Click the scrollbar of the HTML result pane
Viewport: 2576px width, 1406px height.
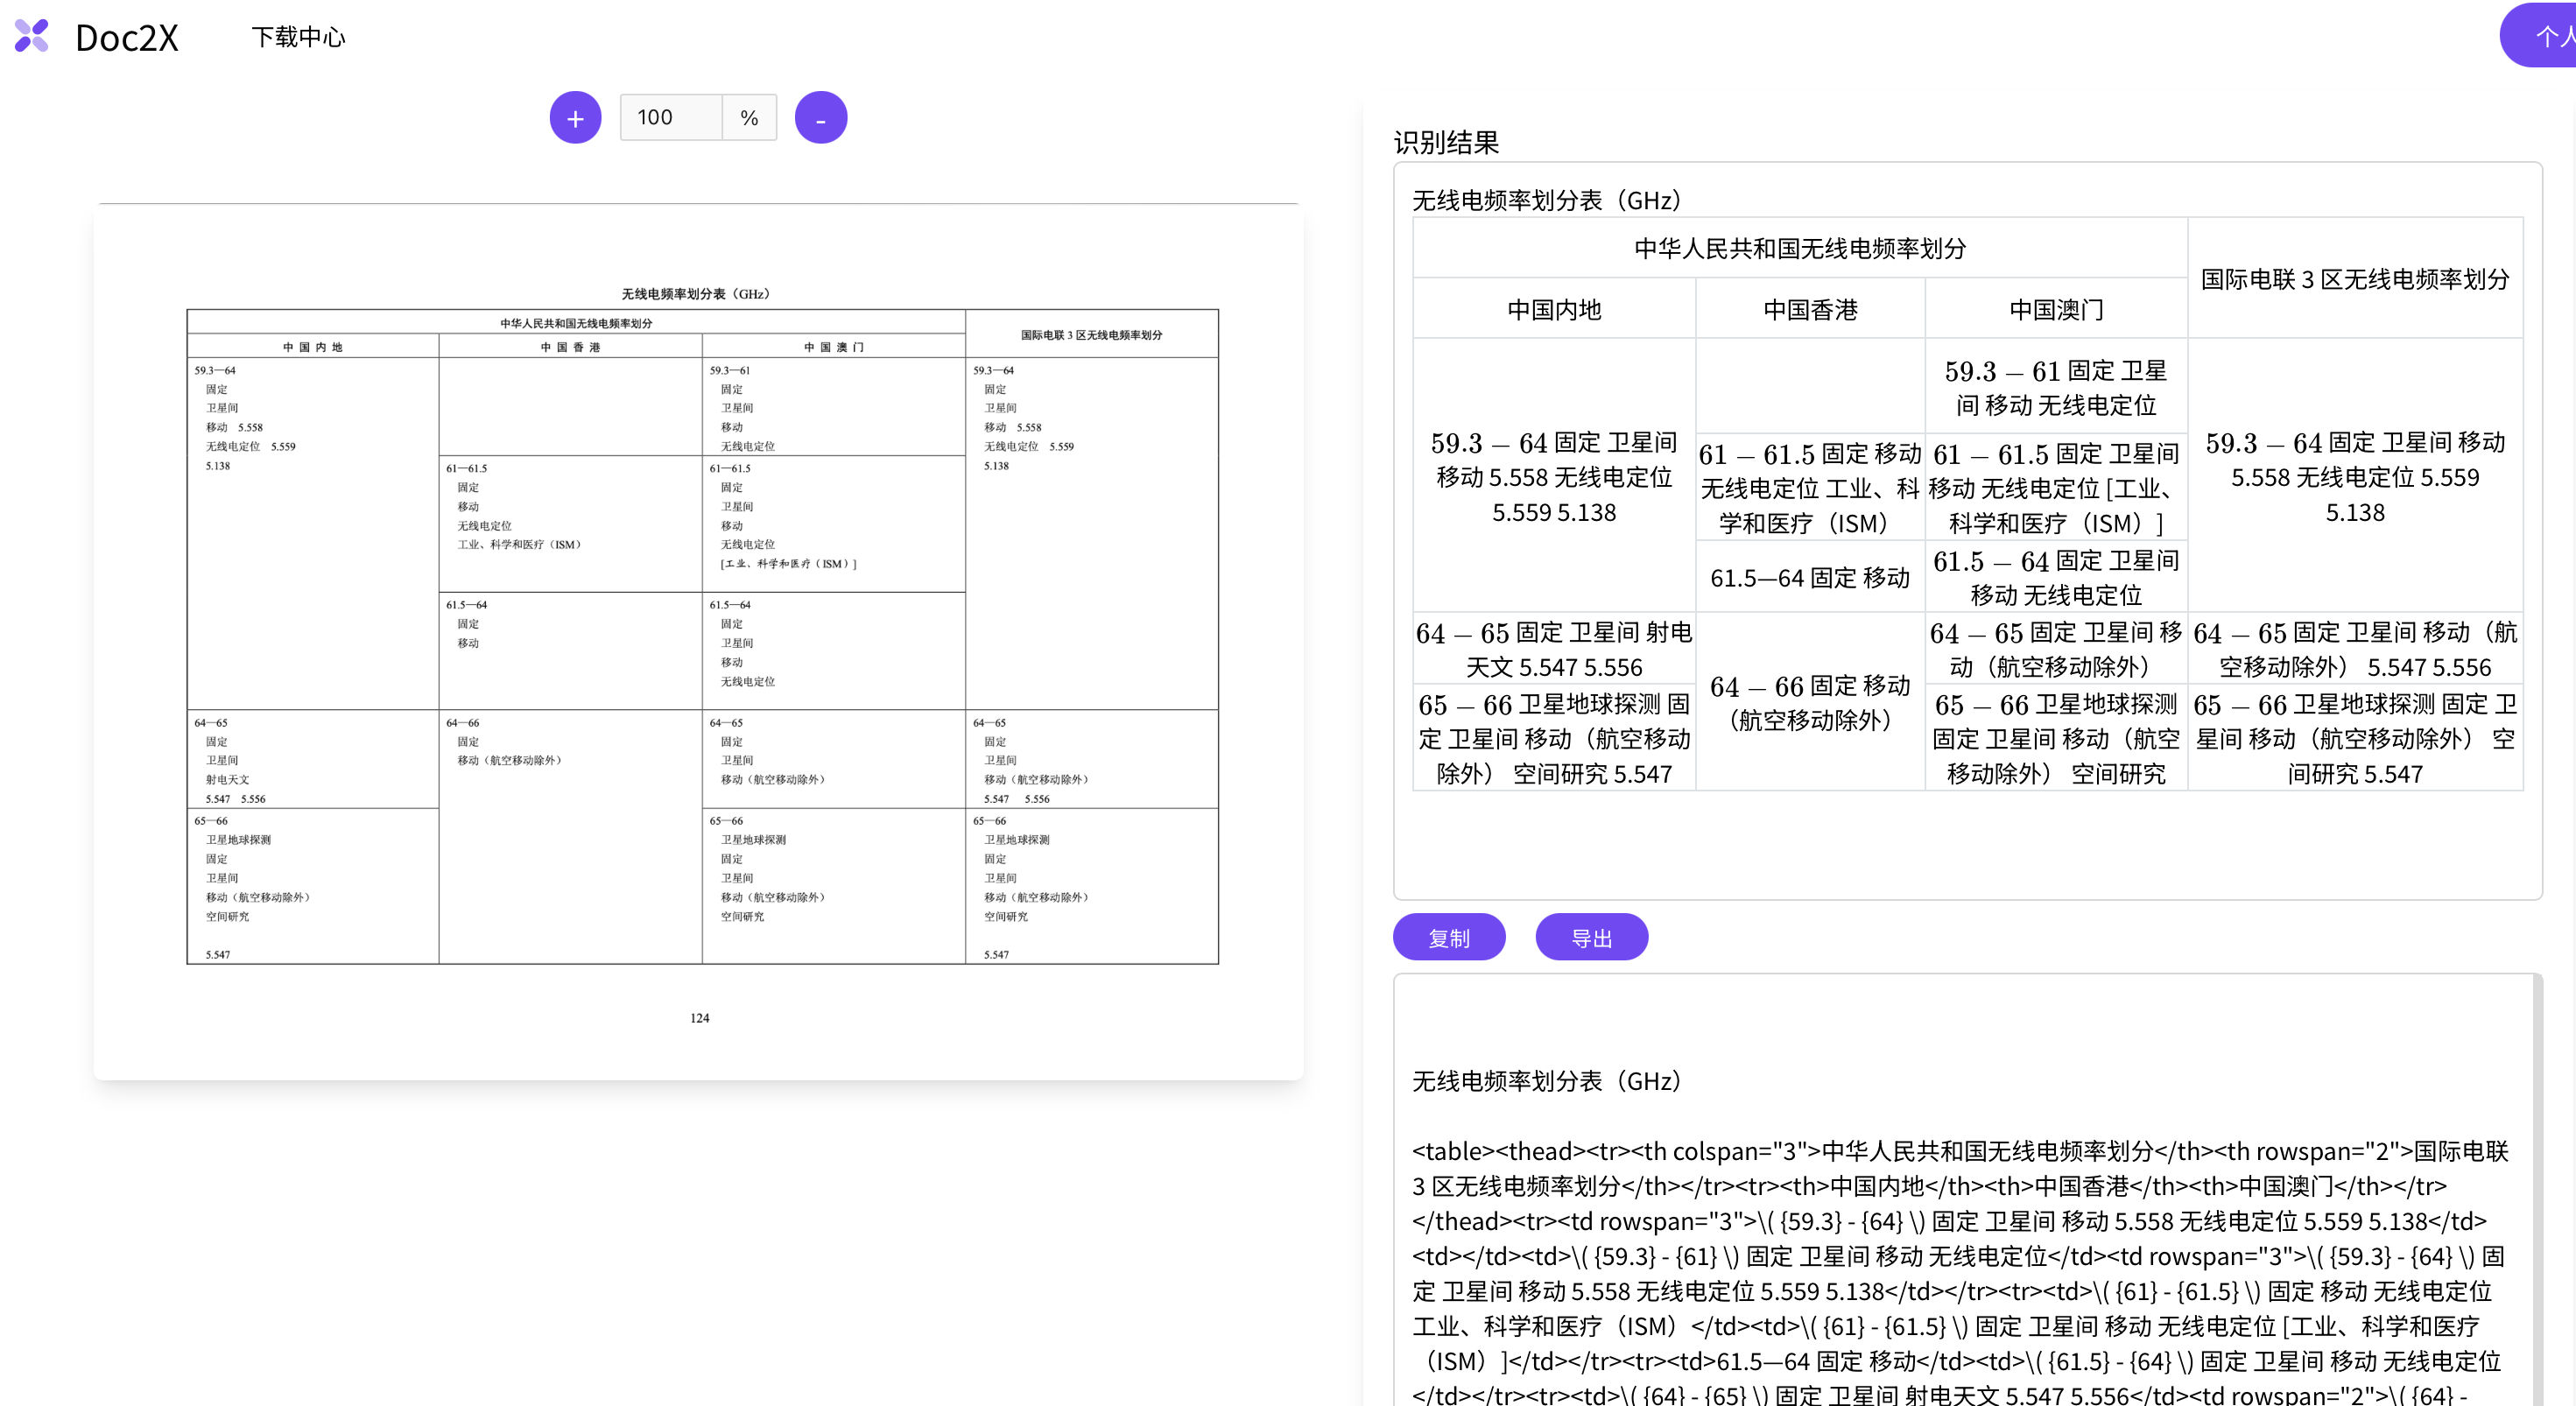(2538, 1190)
